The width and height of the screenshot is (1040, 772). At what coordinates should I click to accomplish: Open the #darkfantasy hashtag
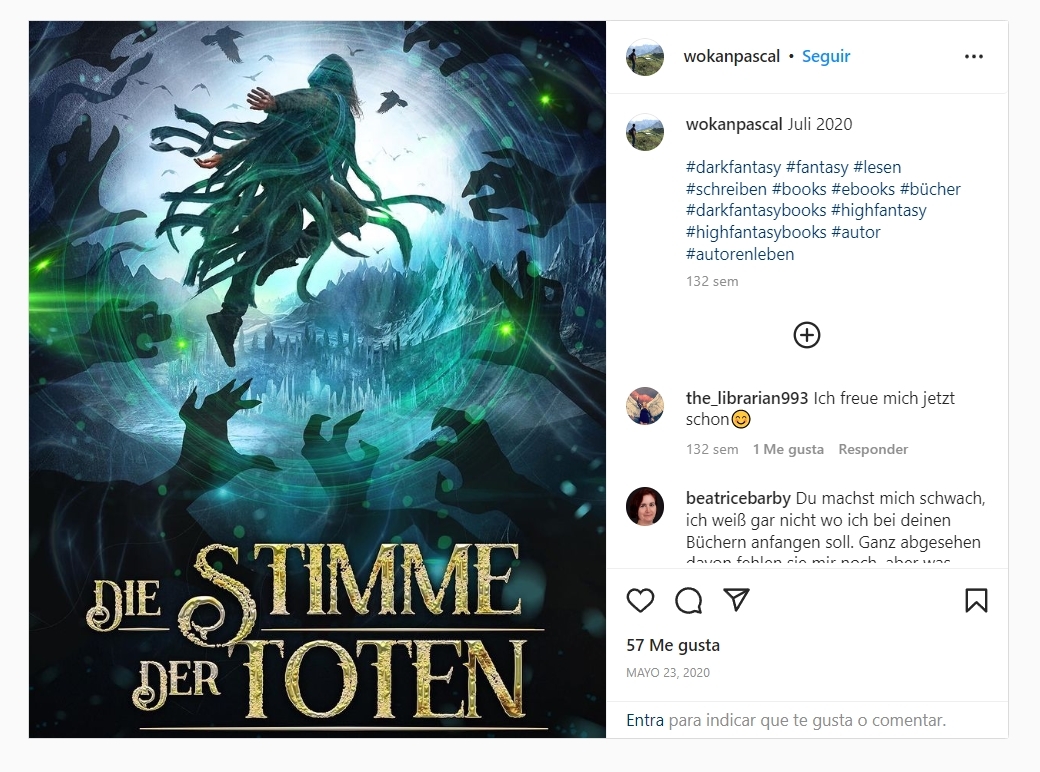tap(734, 167)
